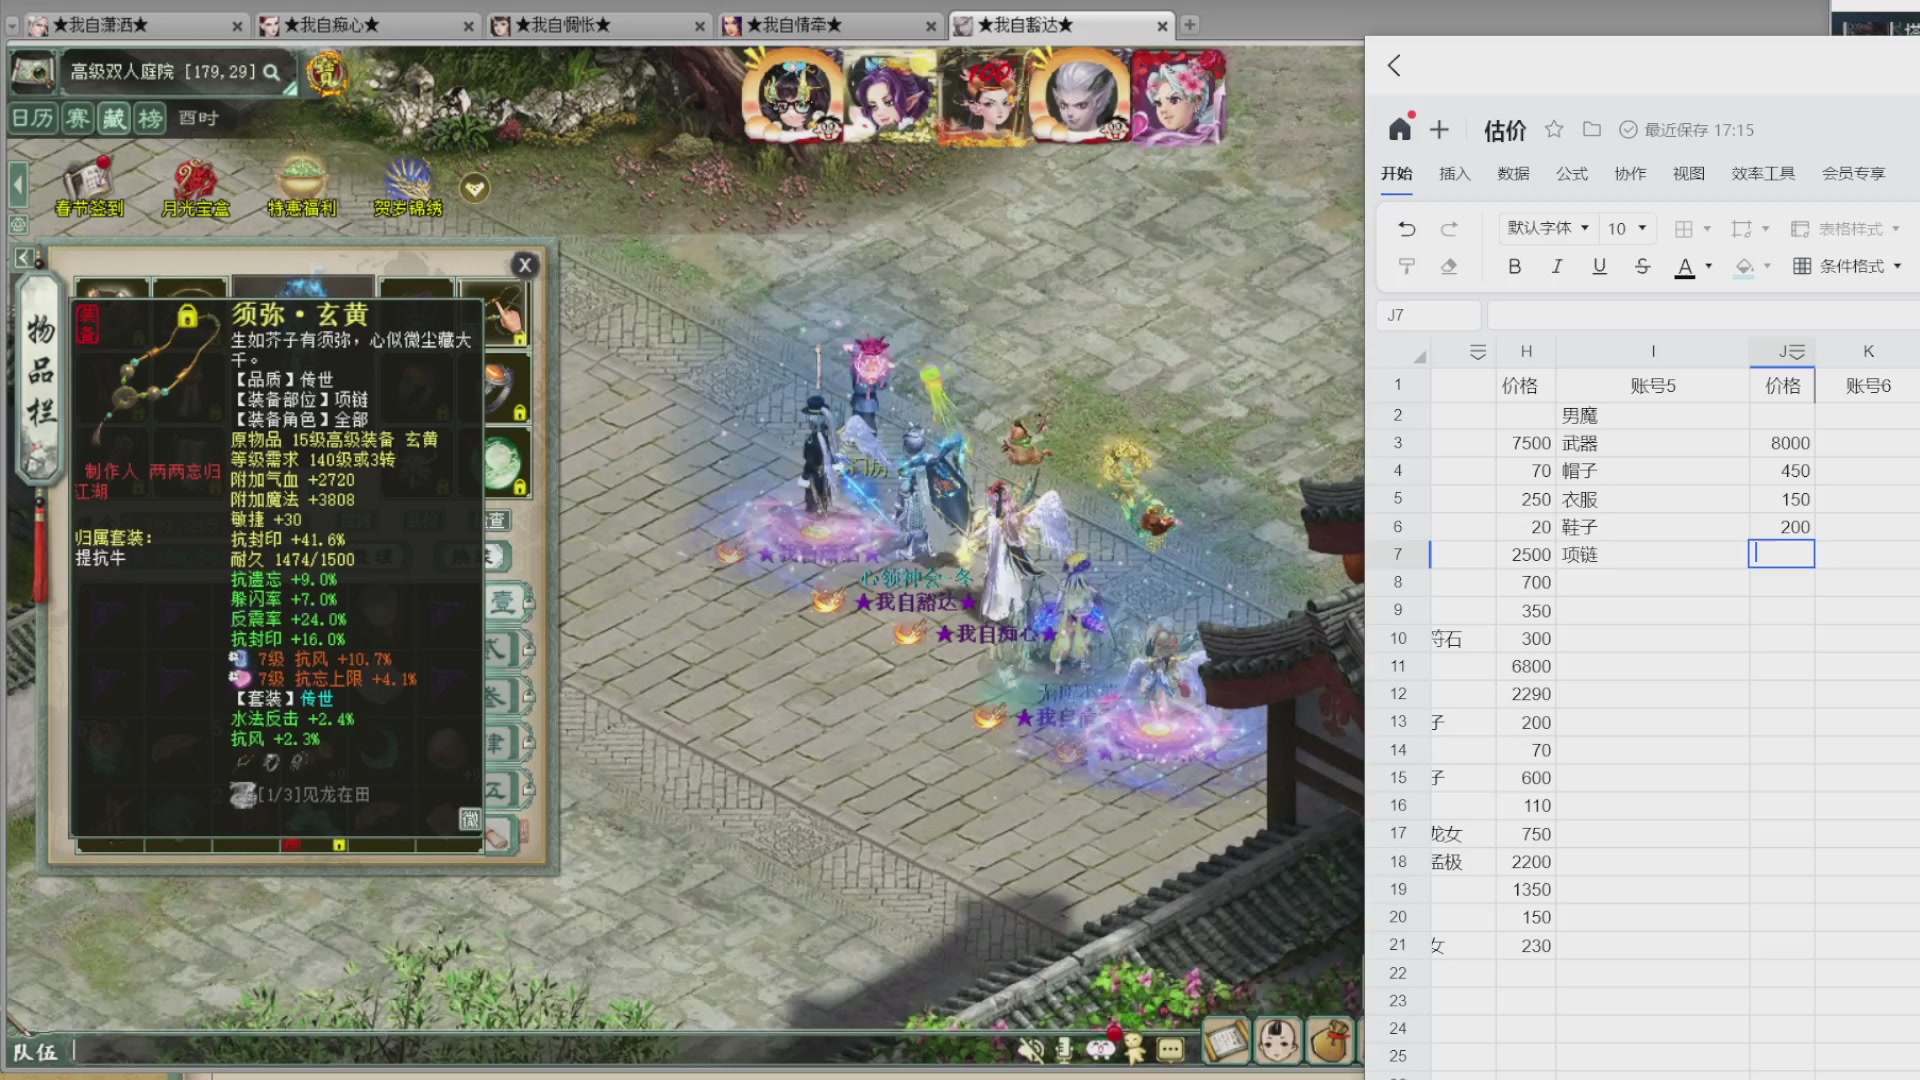The width and height of the screenshot is (1920, 1080).
Task: Click the clear formatting eraser icon
Action: tap(1448, 266)
